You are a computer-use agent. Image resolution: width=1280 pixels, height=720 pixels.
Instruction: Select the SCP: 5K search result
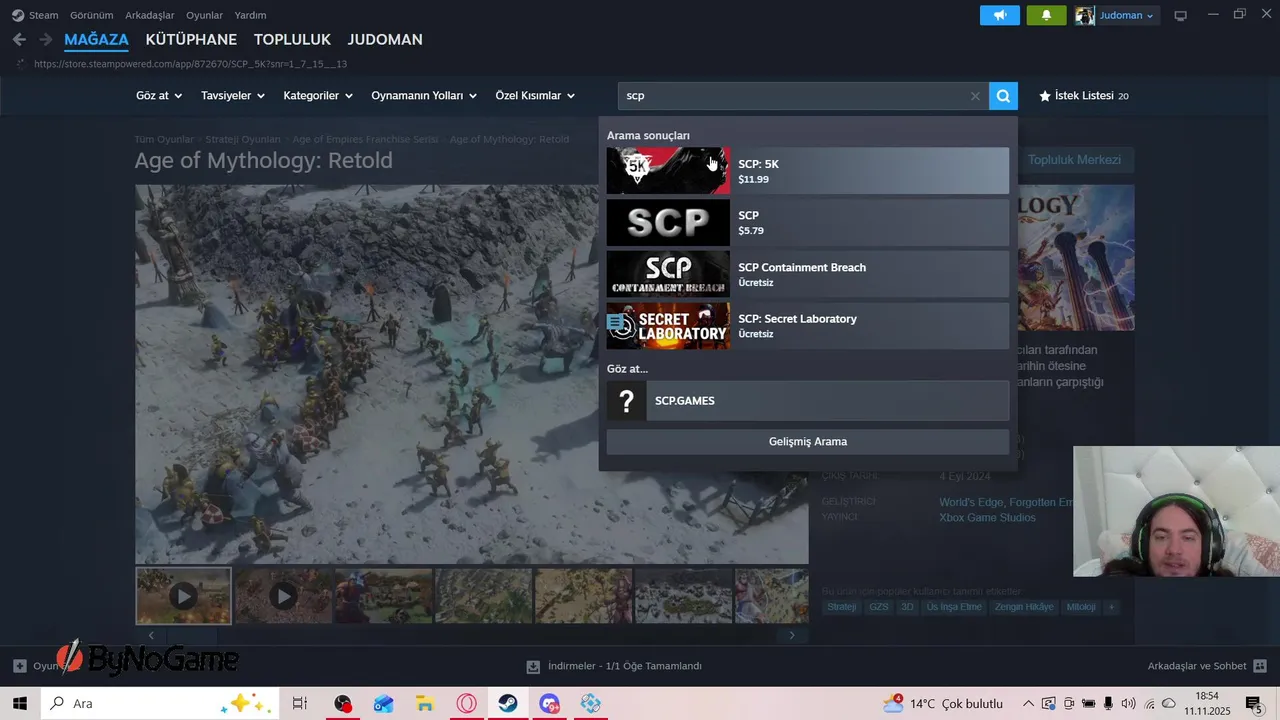tap(808, 171)
